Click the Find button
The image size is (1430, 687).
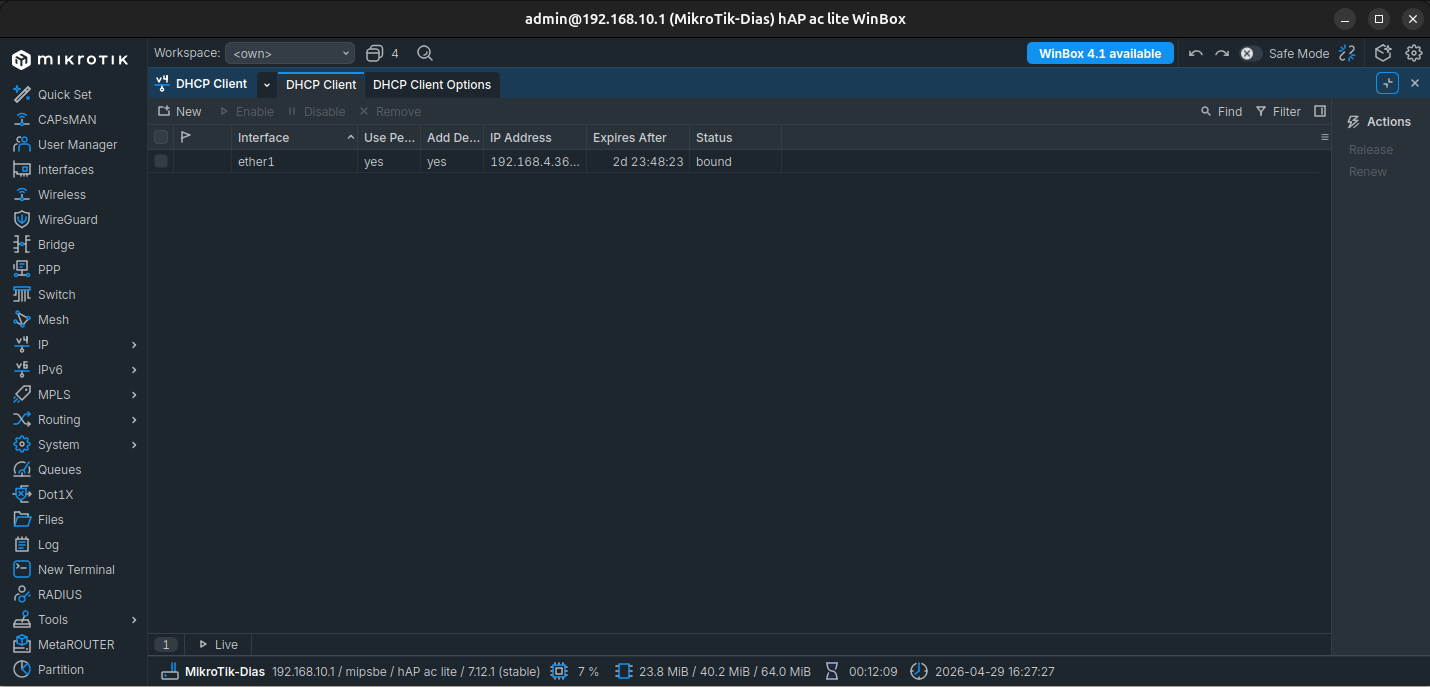coord(1221,111)
